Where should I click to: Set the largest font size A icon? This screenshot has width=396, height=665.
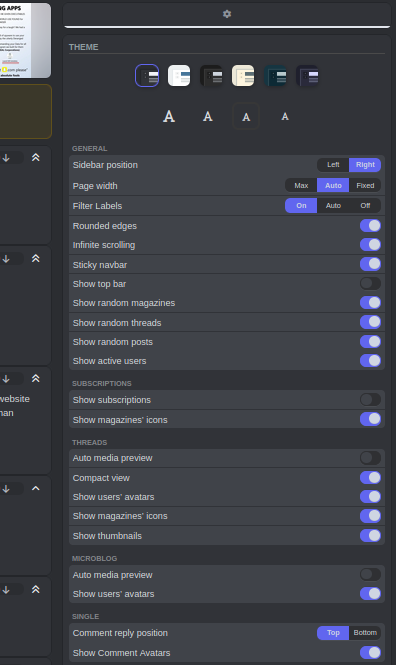[x=169, y=116]
